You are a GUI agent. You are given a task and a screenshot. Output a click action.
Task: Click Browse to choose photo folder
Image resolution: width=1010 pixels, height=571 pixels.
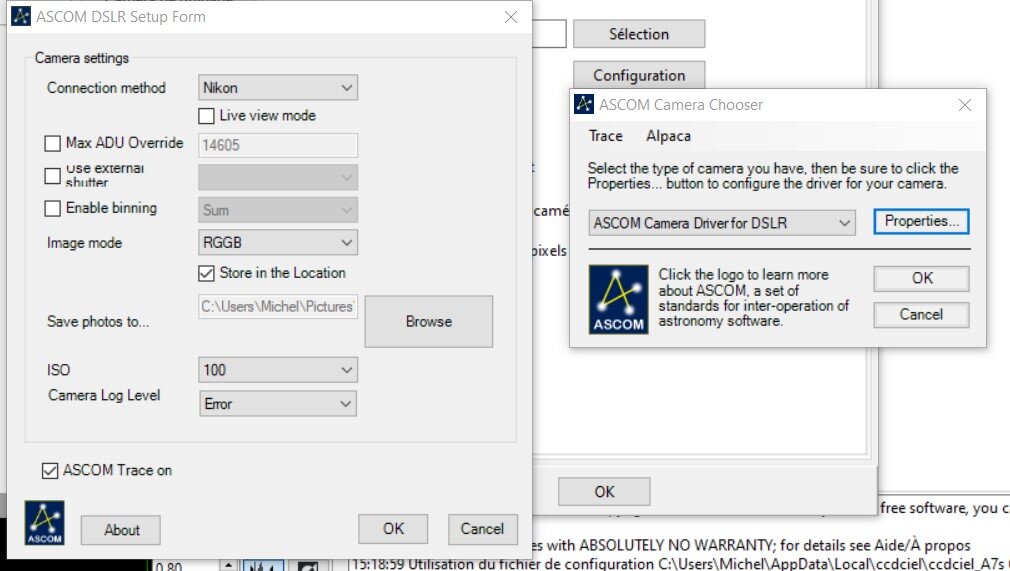coord(429,322)
